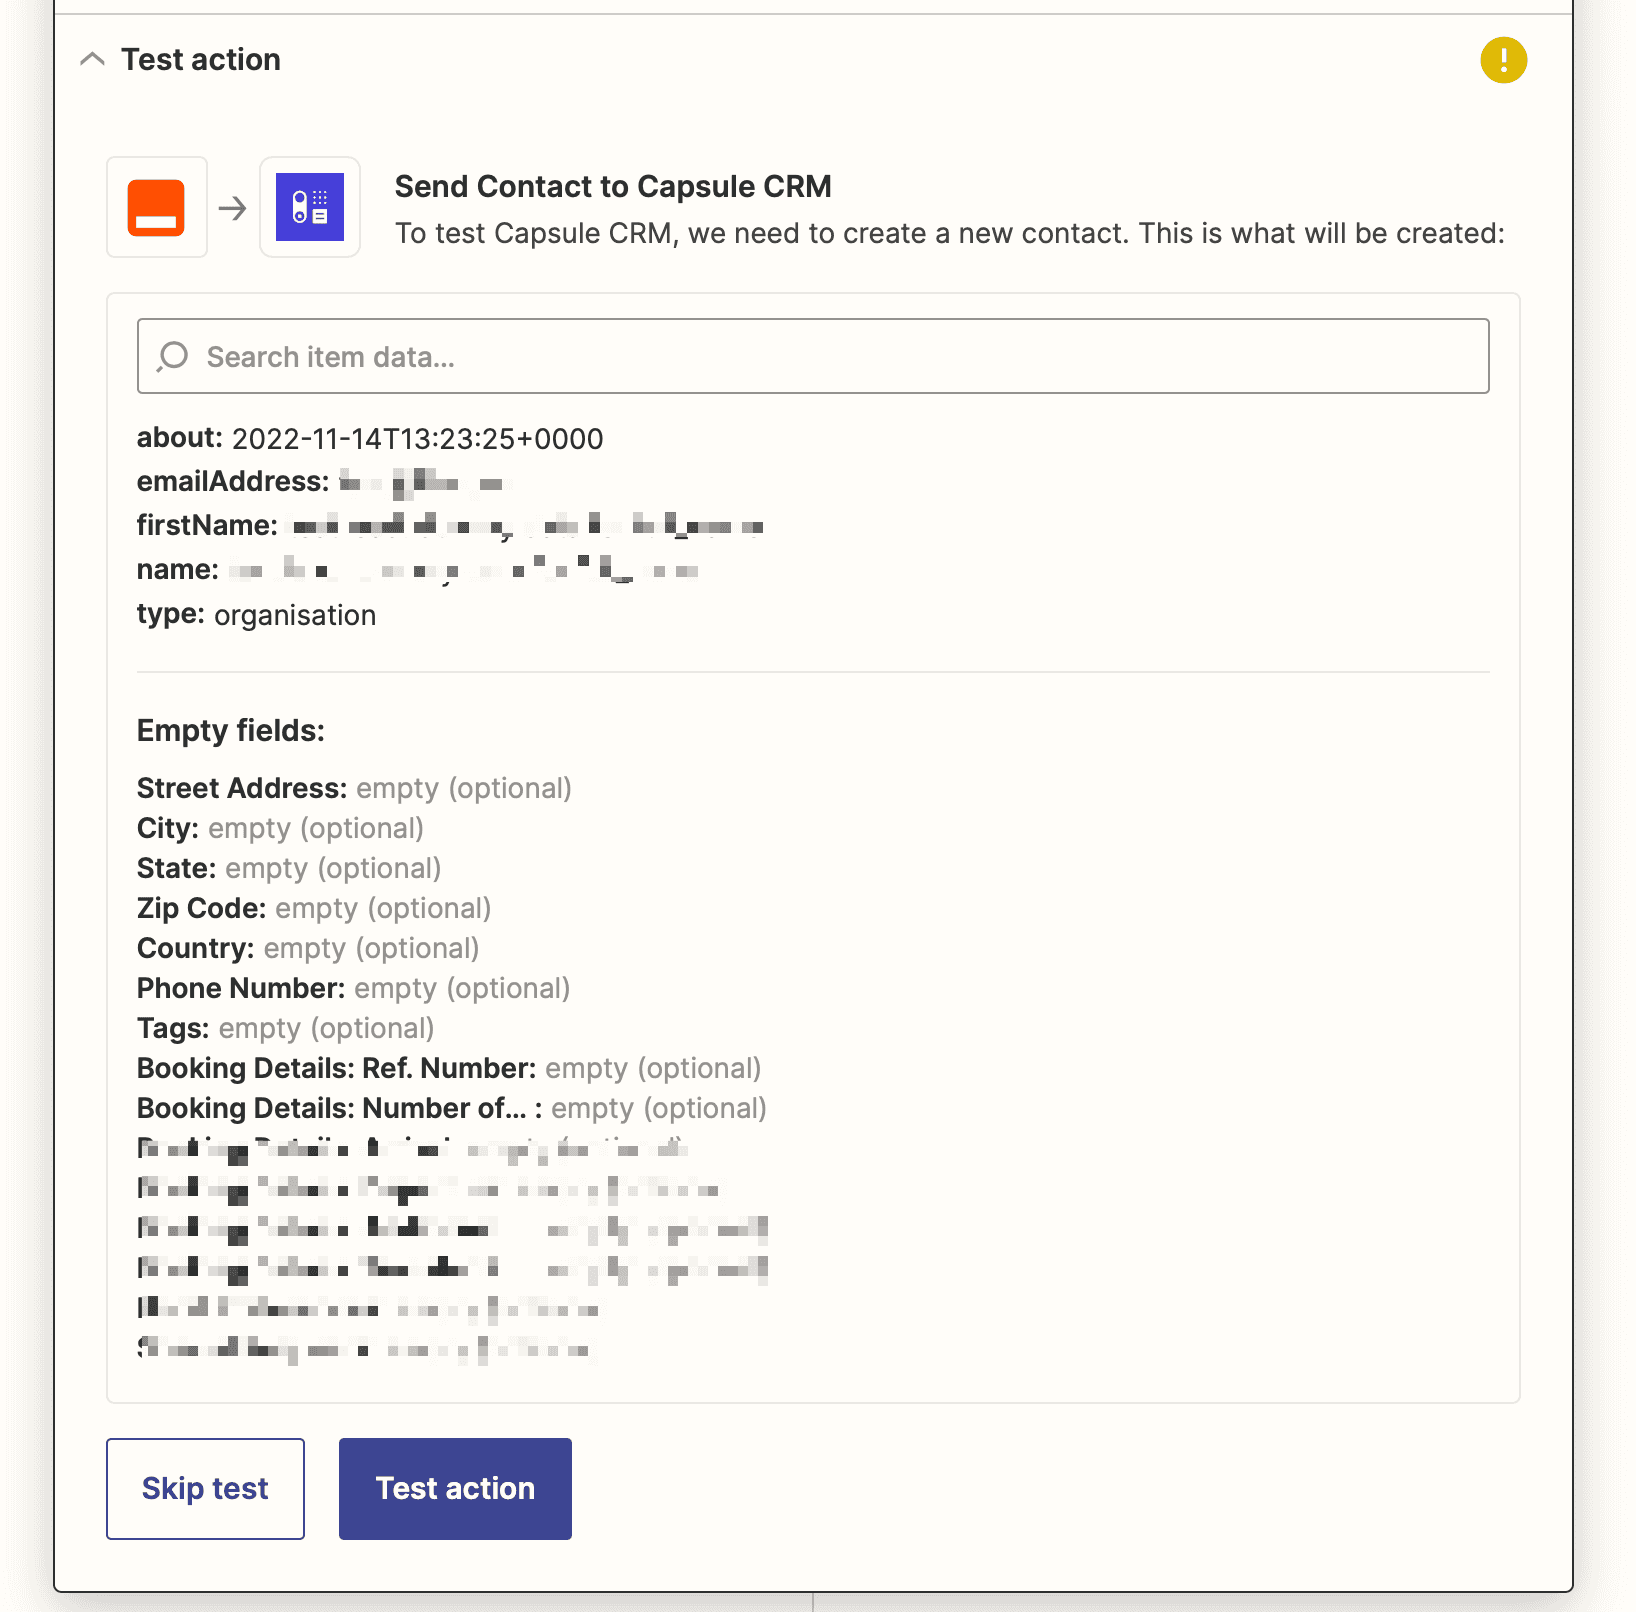Viewport: 1636px width, 1612px height.
Task: Click the firstName field row
Action: coord(450,526)
